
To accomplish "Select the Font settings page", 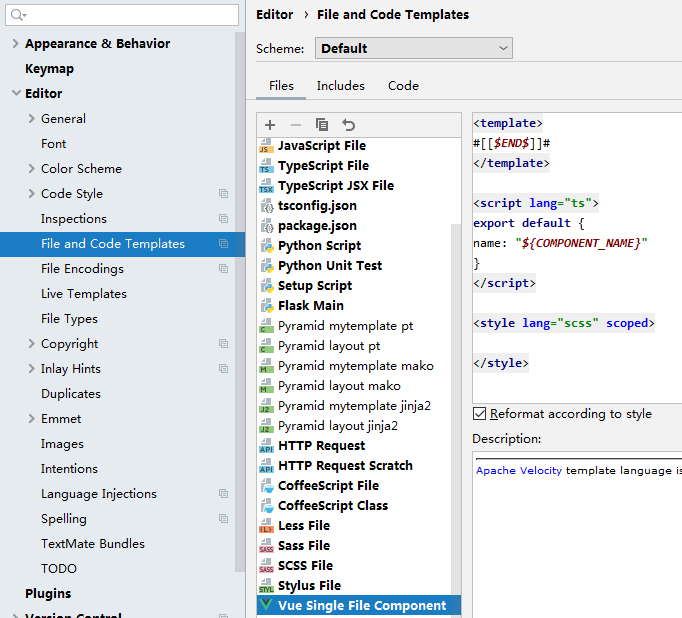I will point(53,144).
